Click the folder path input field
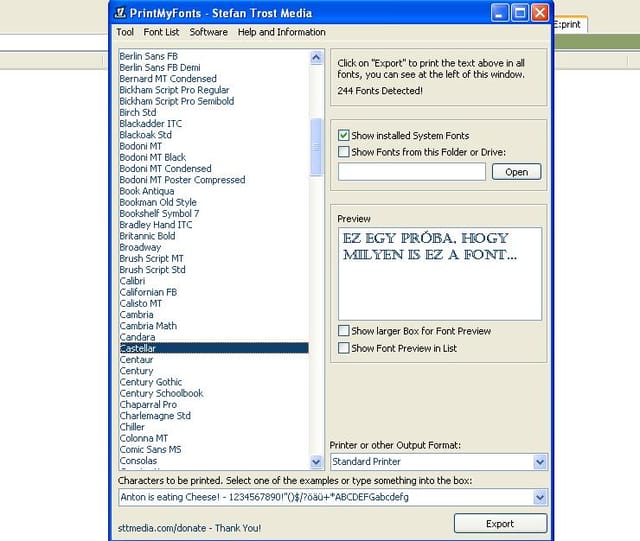The height and width of the screenshot is (541, 640). coord(412,172)
